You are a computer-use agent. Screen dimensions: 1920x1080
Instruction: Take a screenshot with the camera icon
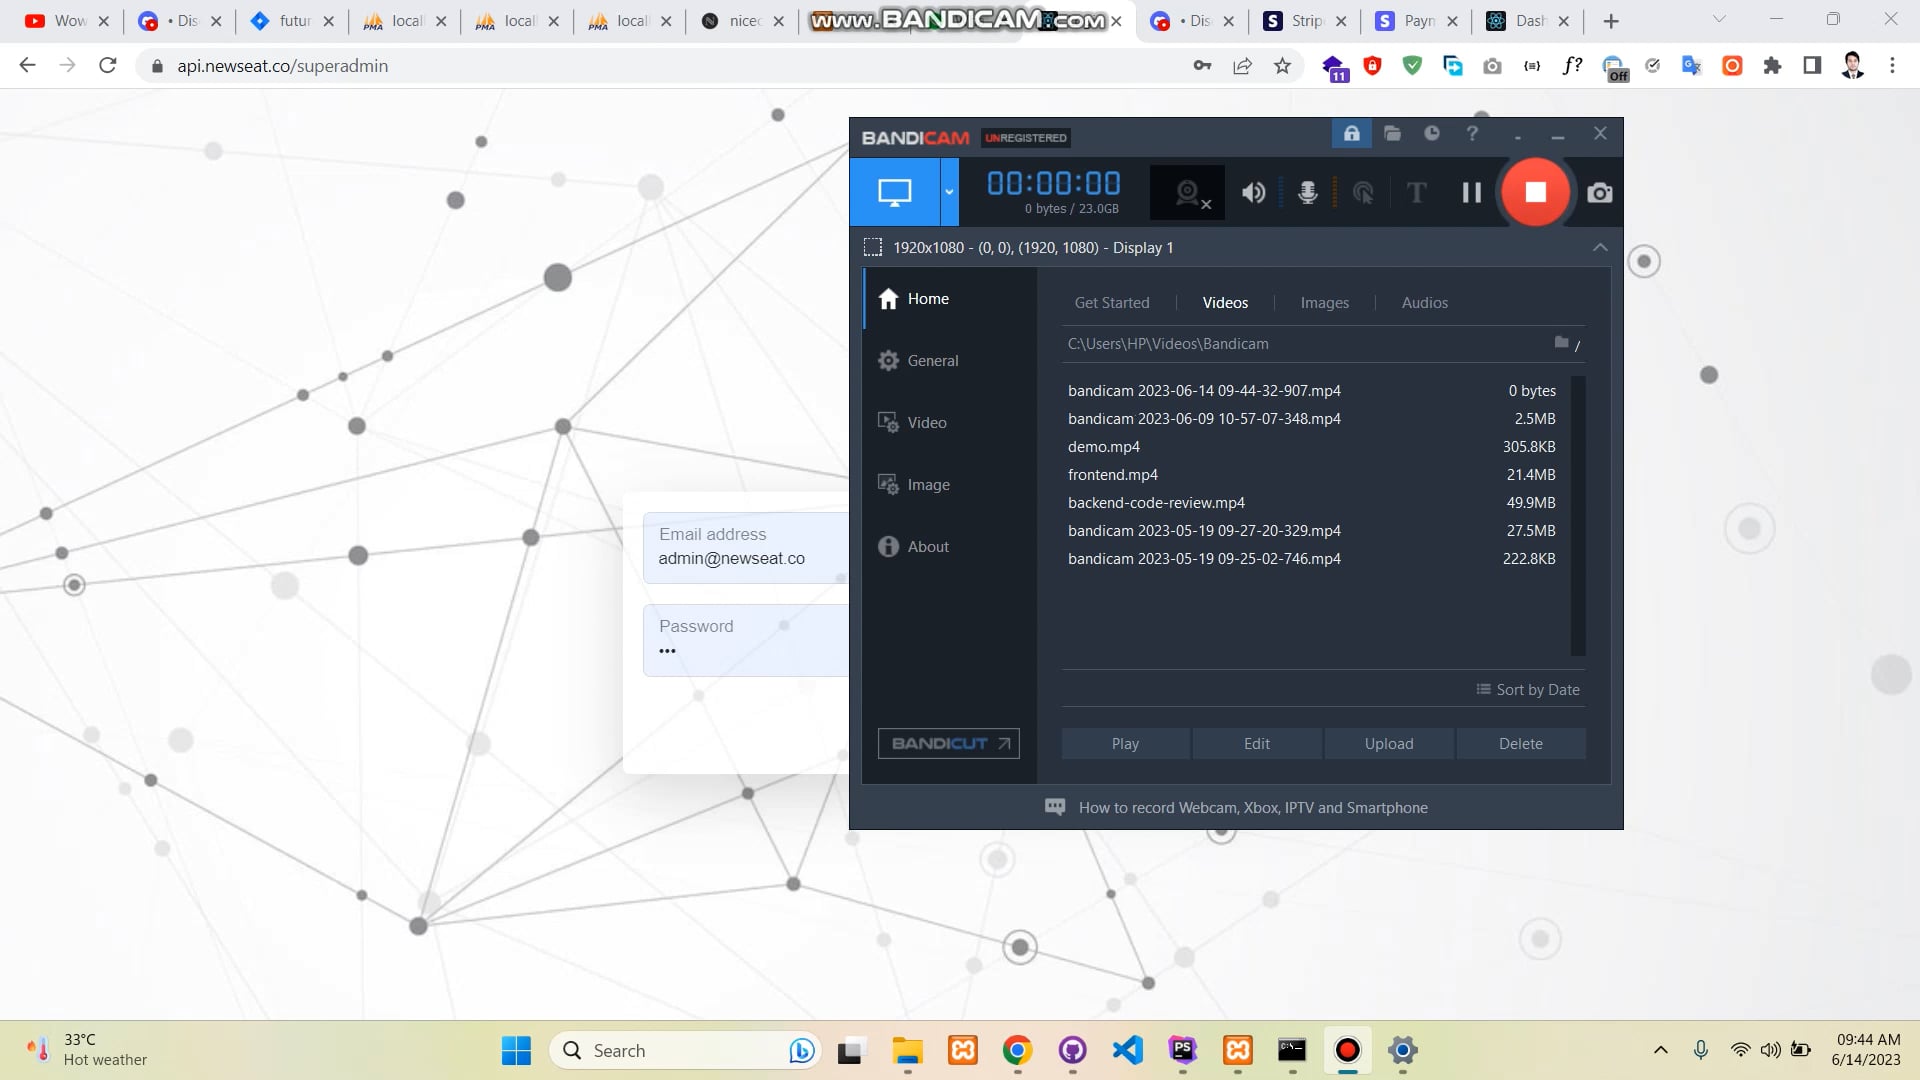coord(1599,192)
